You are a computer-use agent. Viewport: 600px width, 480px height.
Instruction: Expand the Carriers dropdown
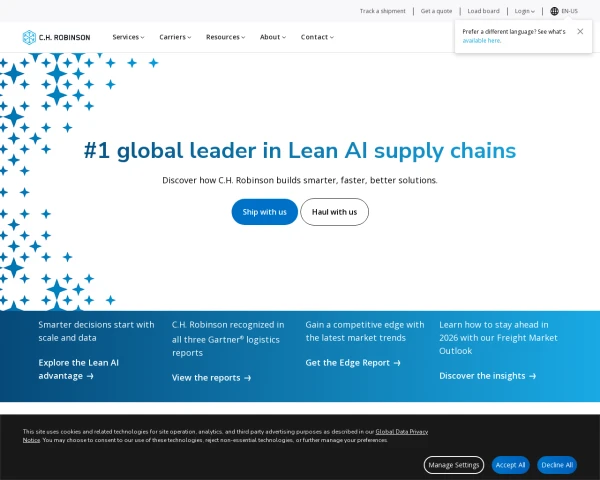[x=175, y=37]
